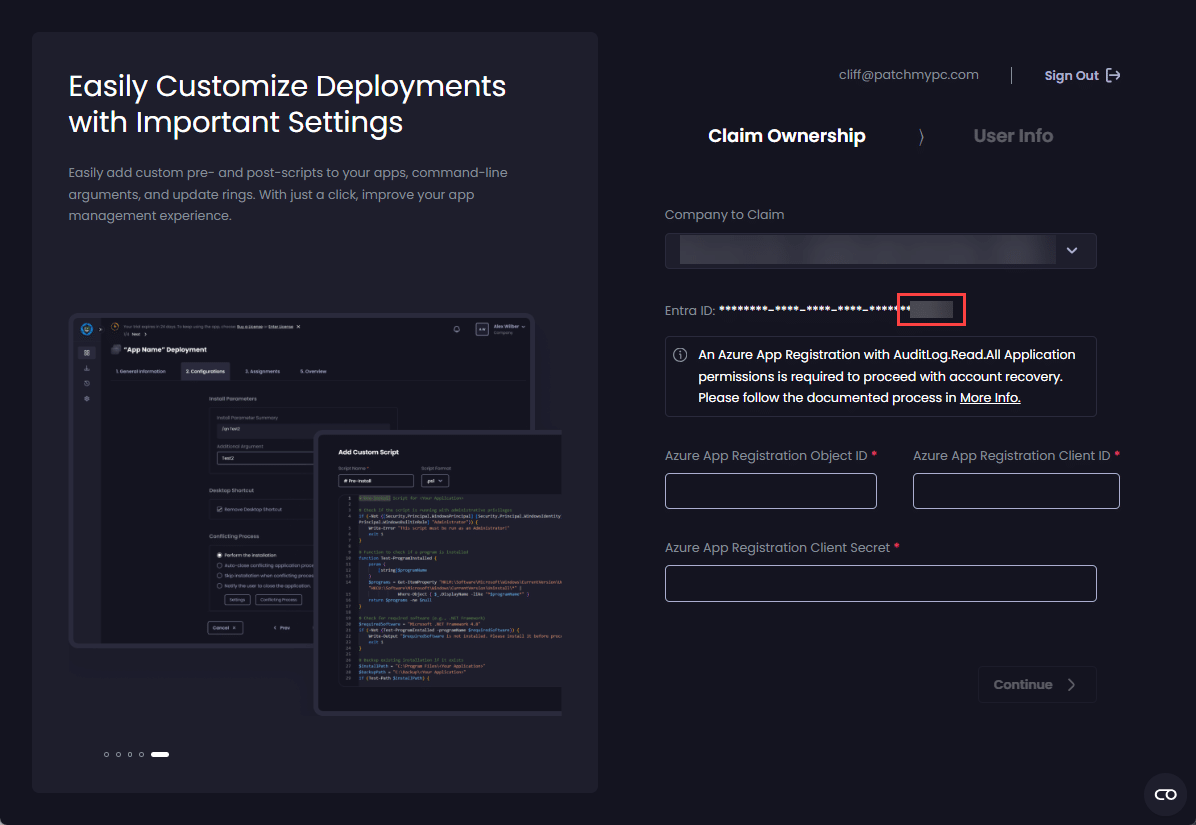Expand the company list using the chevron arrow

[x=1072, y=251]
